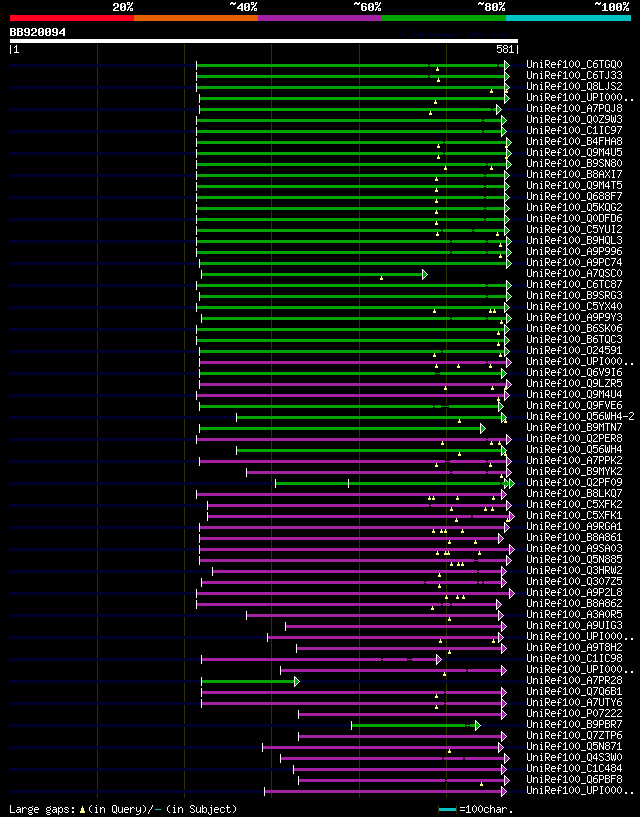Select the BB920094 query name label
This screenshot has width=640, height=817.
coord(38,32)
